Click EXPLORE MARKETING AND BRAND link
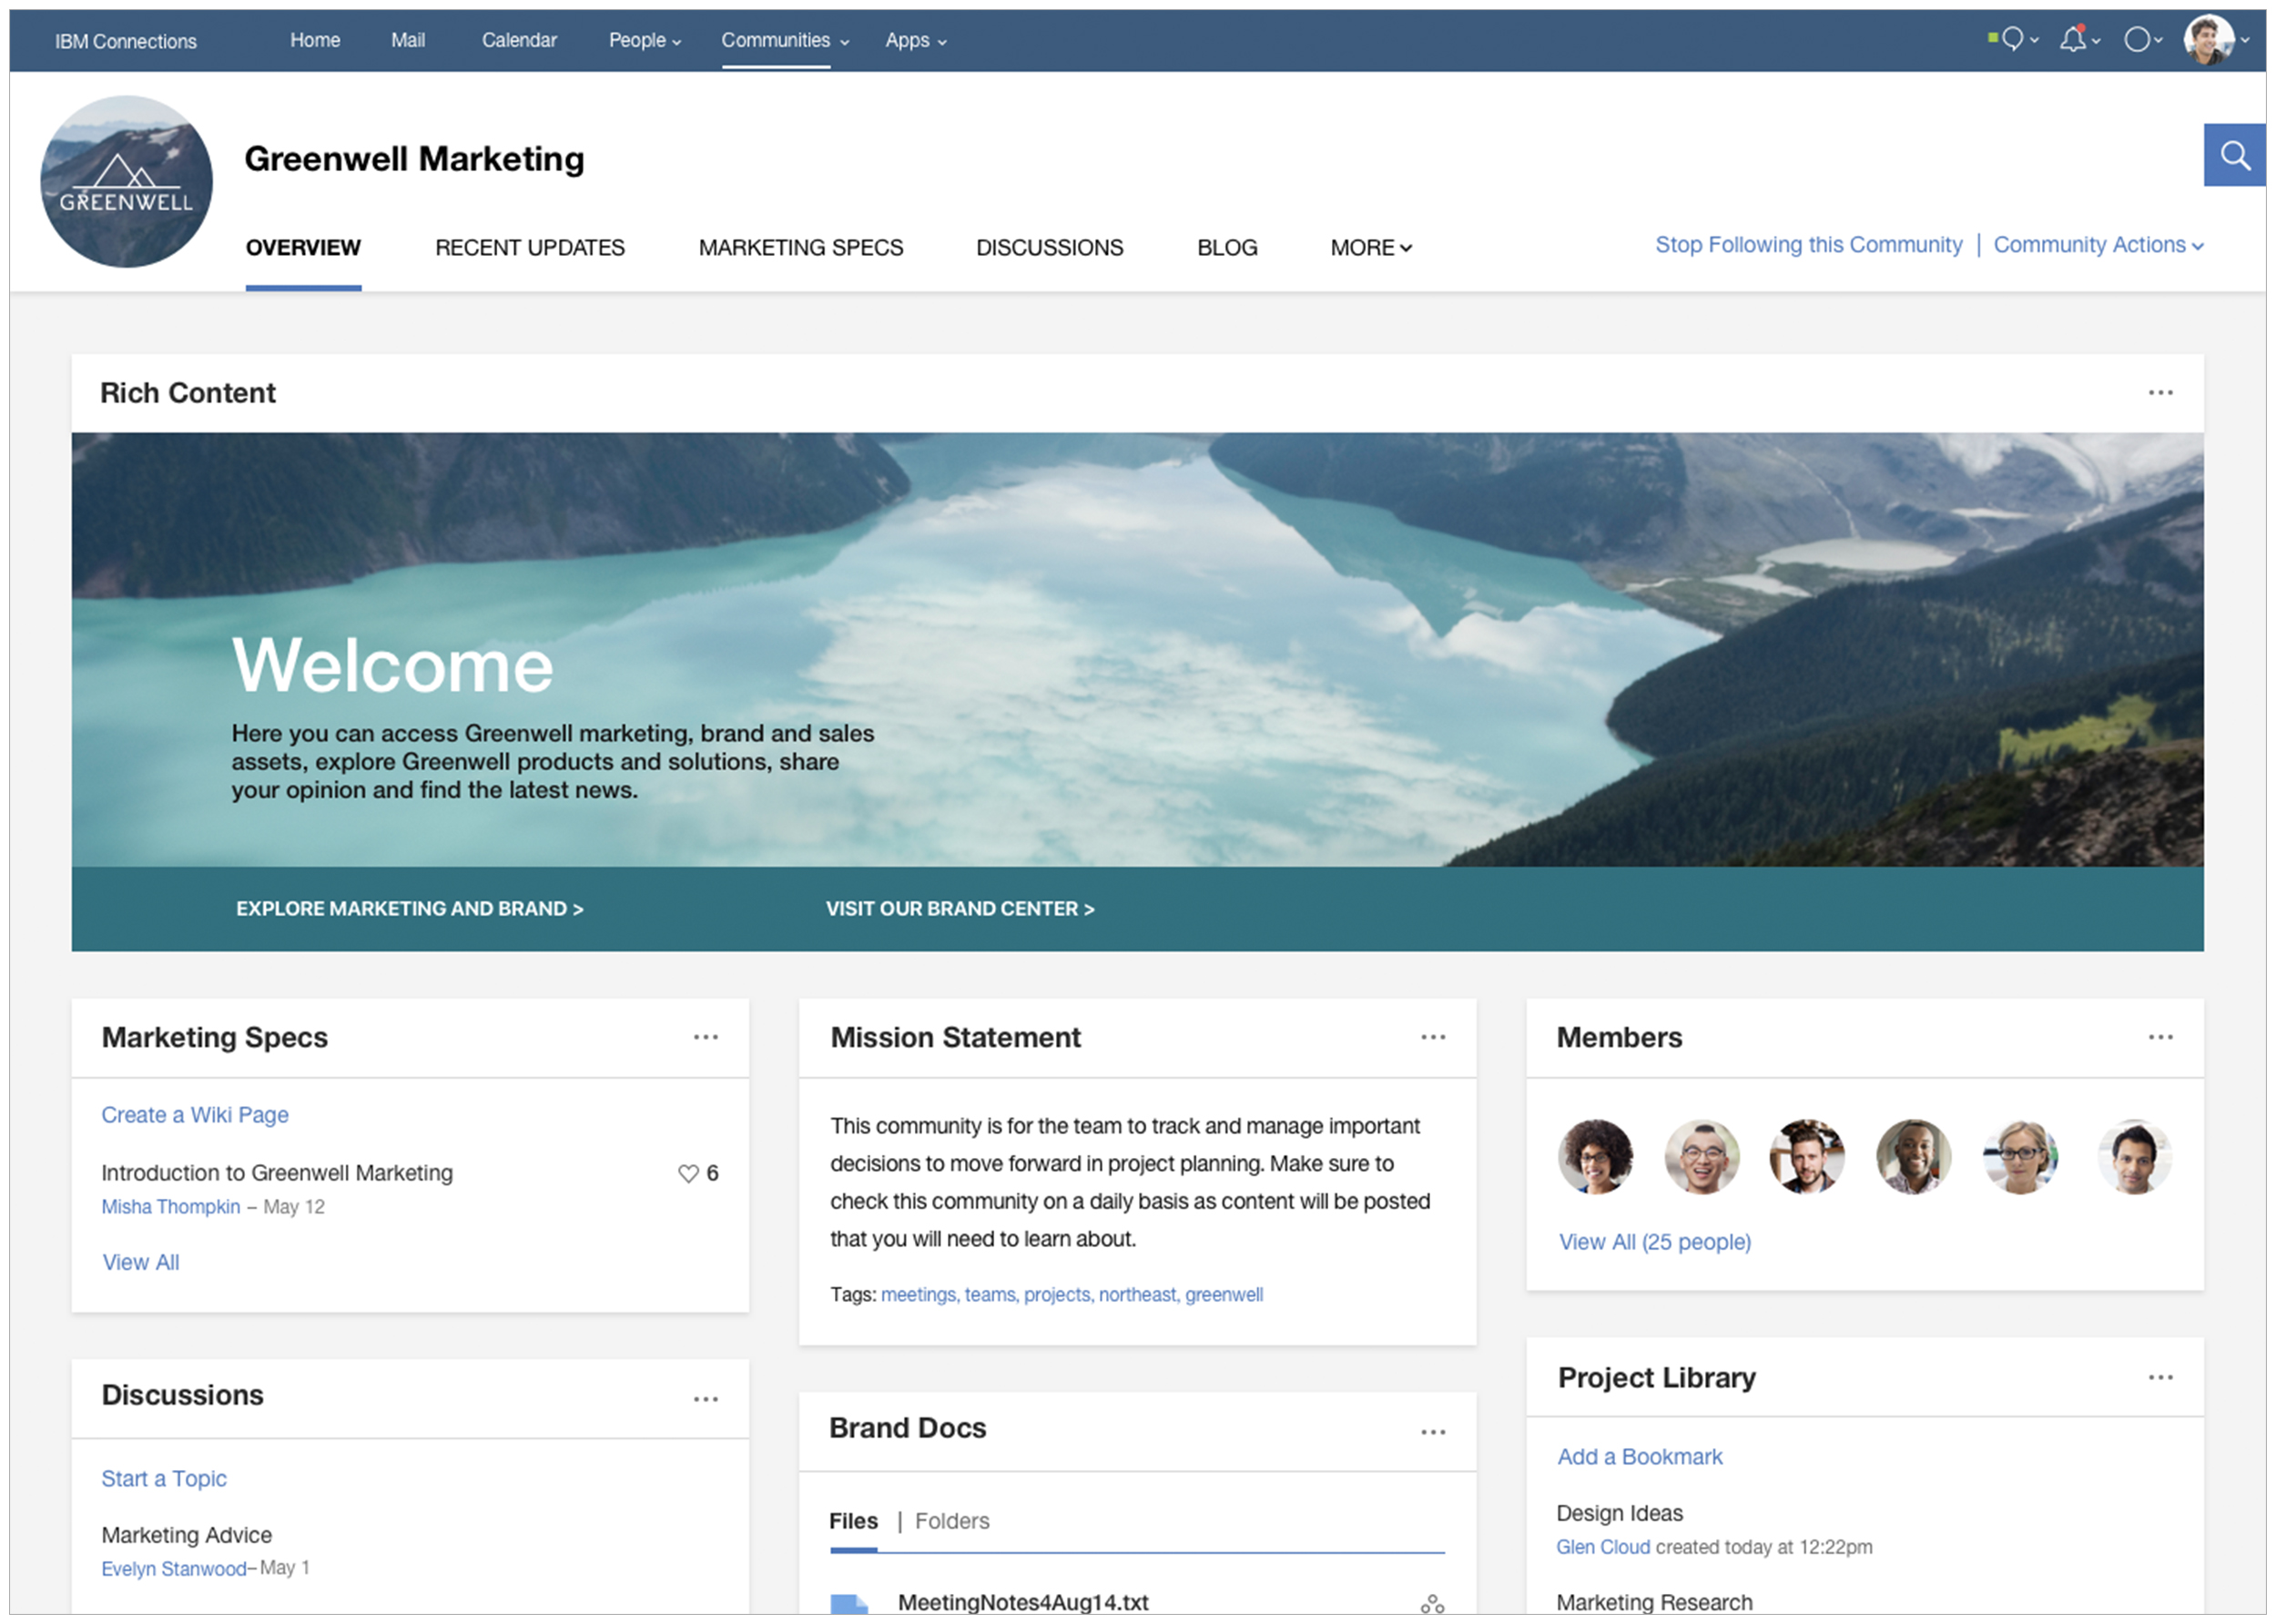This screenshot has height=1624, width=2276. 410,908
